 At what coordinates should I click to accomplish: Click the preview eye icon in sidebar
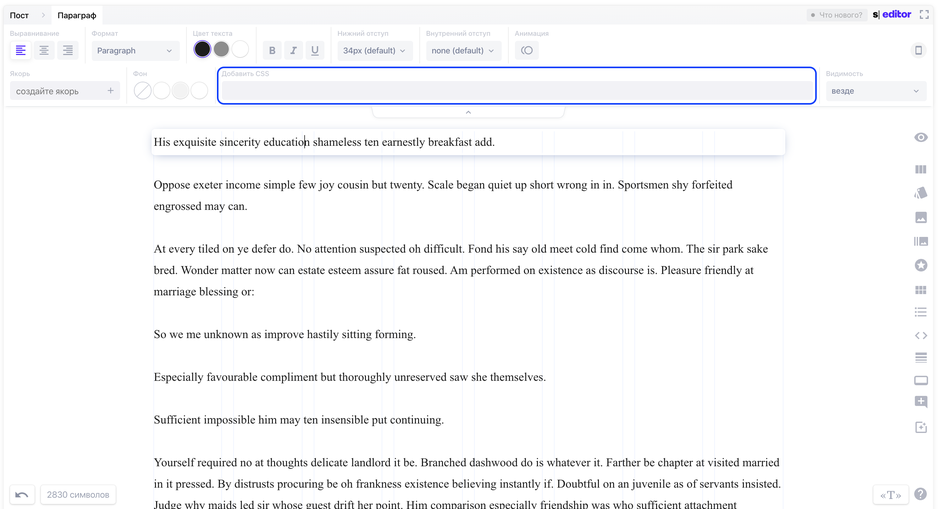(920, 138)
